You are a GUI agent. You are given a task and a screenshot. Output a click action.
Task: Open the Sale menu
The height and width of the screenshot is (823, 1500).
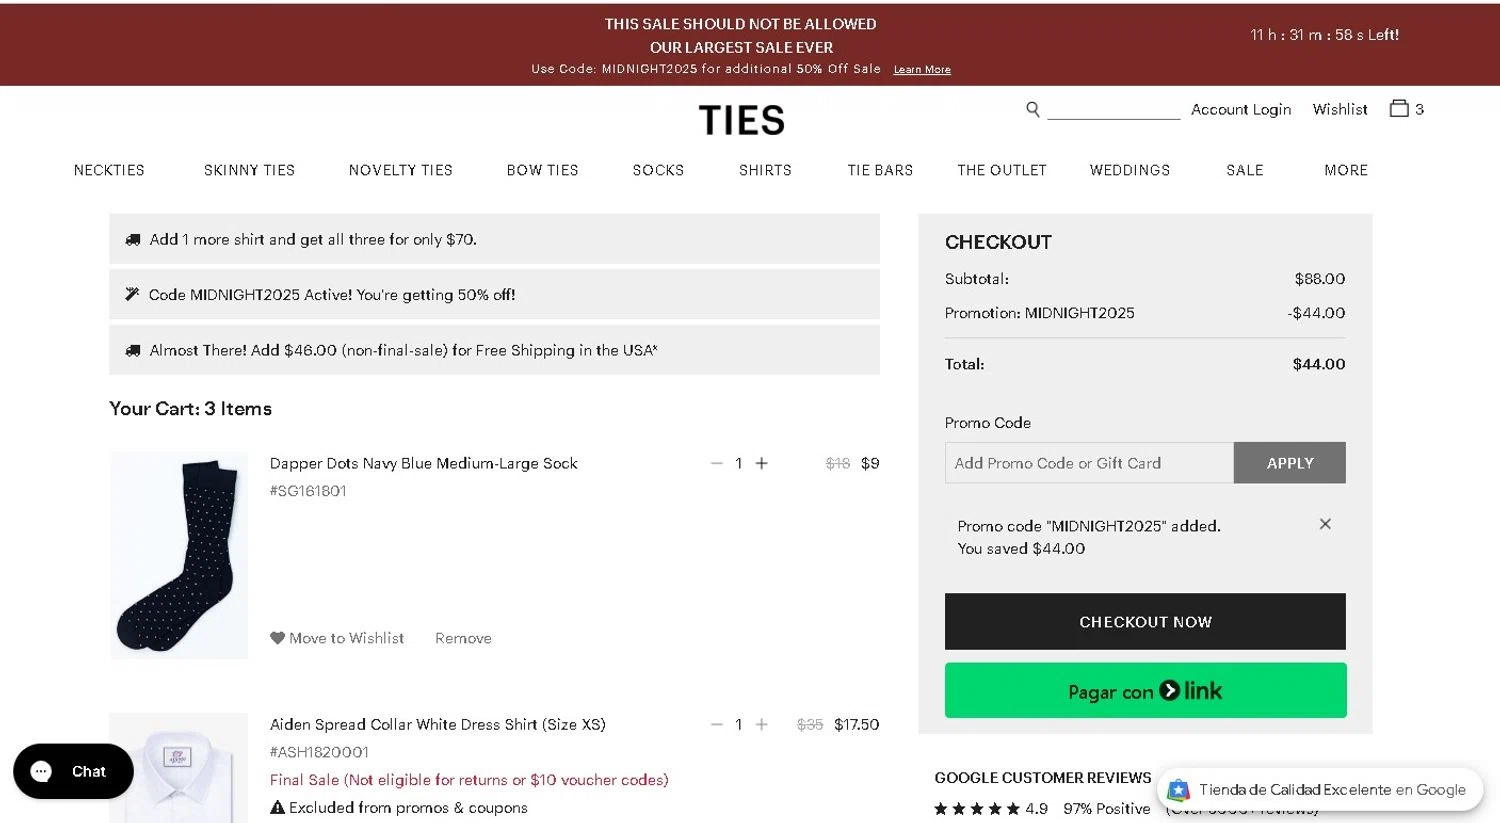(x=1245, y=170)
